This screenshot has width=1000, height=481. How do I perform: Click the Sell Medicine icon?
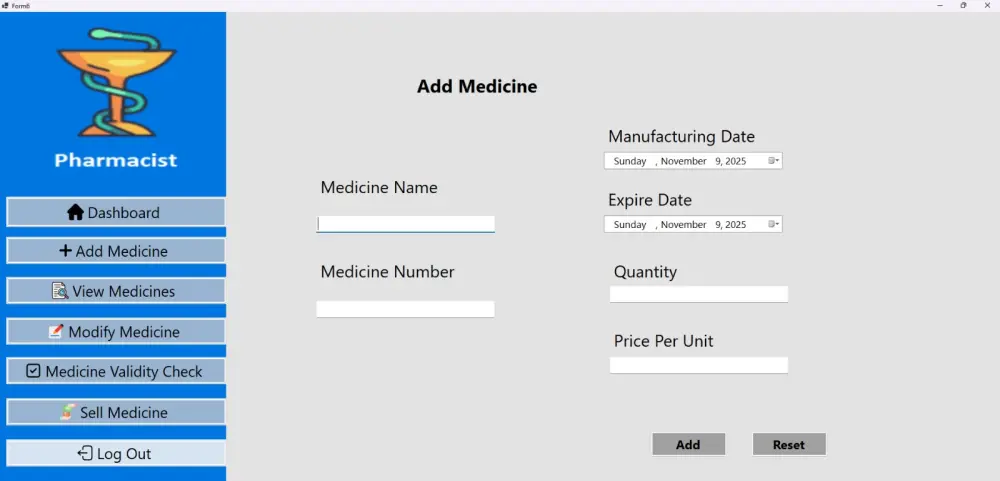pos(68,412)
